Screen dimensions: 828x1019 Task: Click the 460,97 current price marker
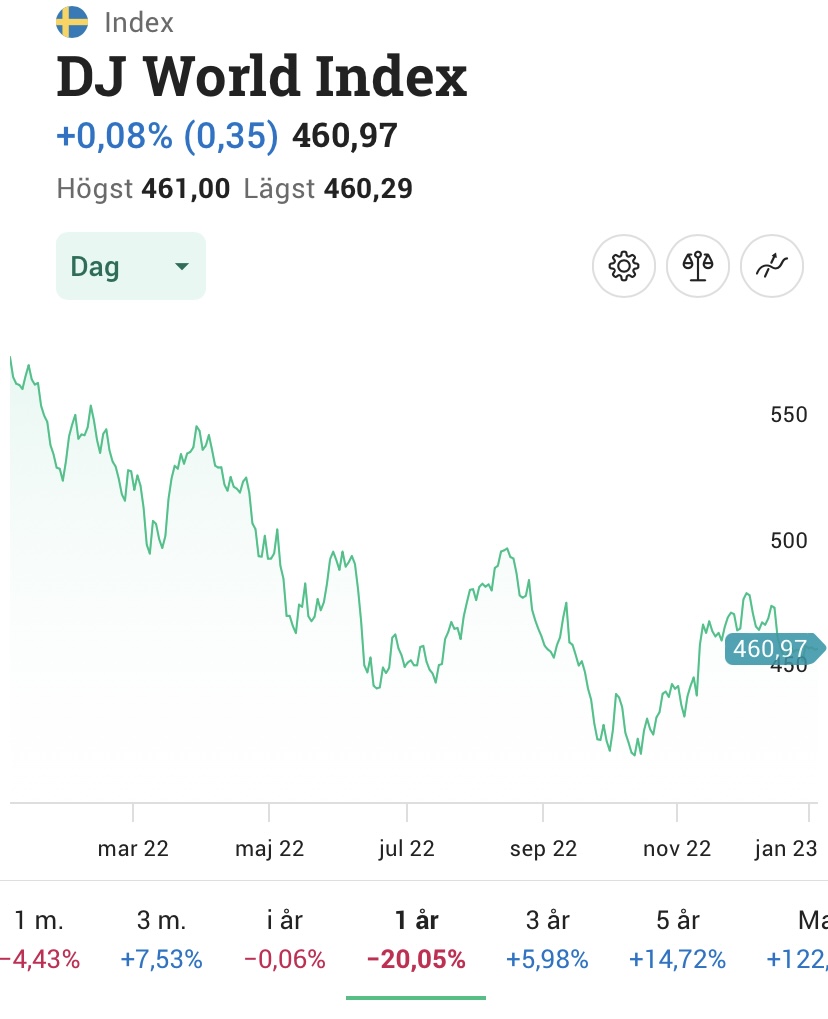[x=770, y=649]
